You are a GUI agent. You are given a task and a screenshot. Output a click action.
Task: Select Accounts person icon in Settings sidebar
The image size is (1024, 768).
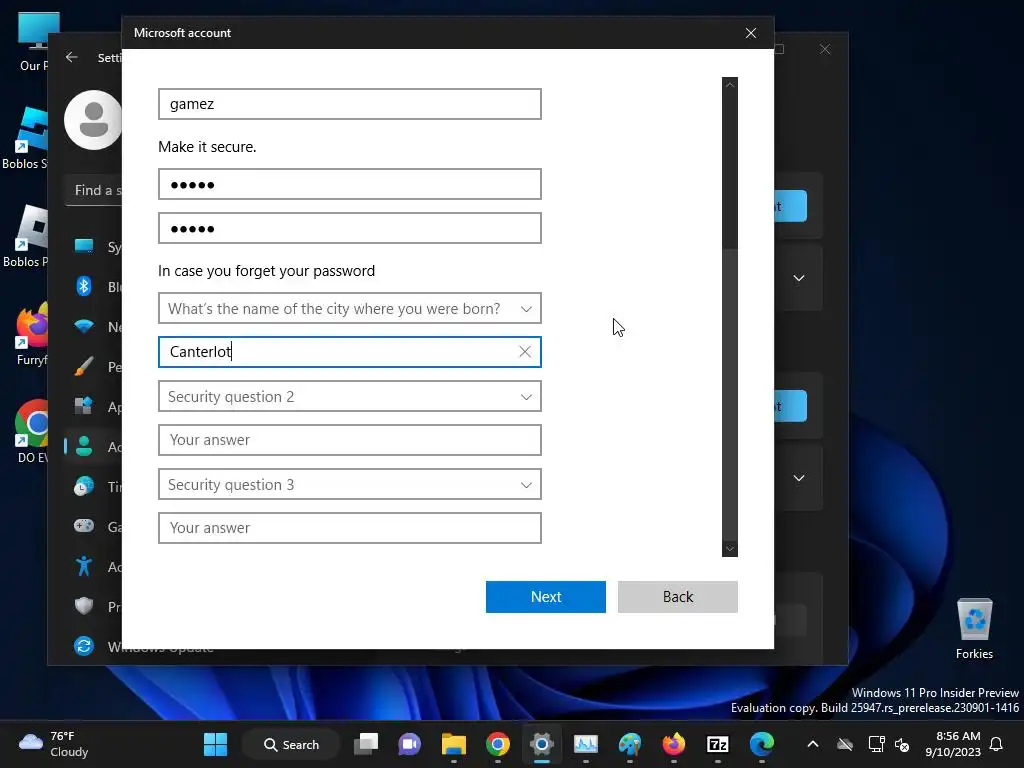[x=84, y=447]
